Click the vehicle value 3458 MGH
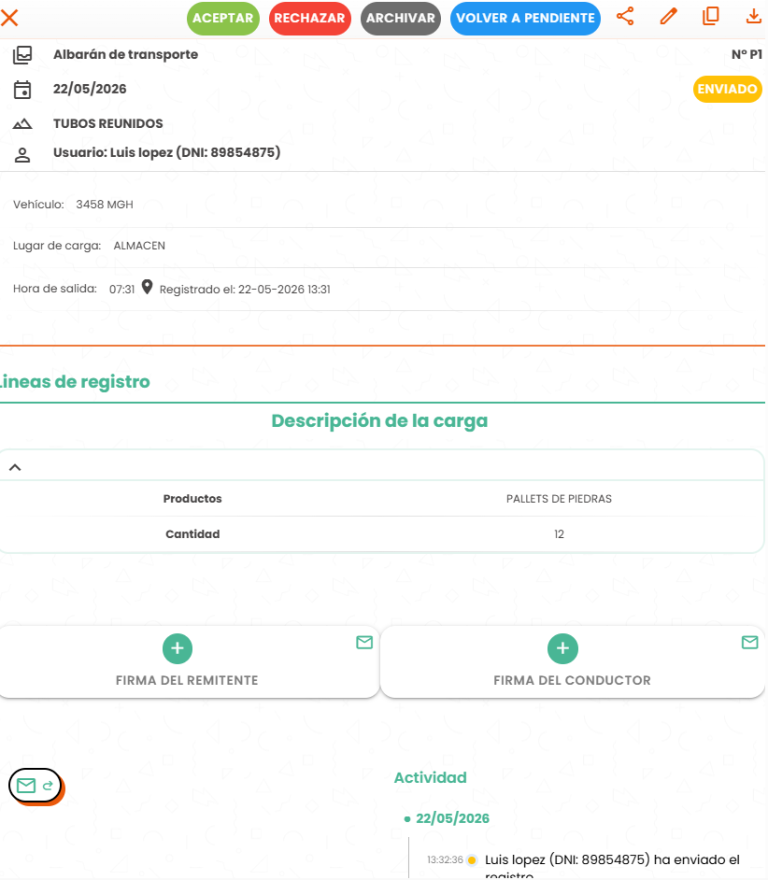 [x=104, y=204]
